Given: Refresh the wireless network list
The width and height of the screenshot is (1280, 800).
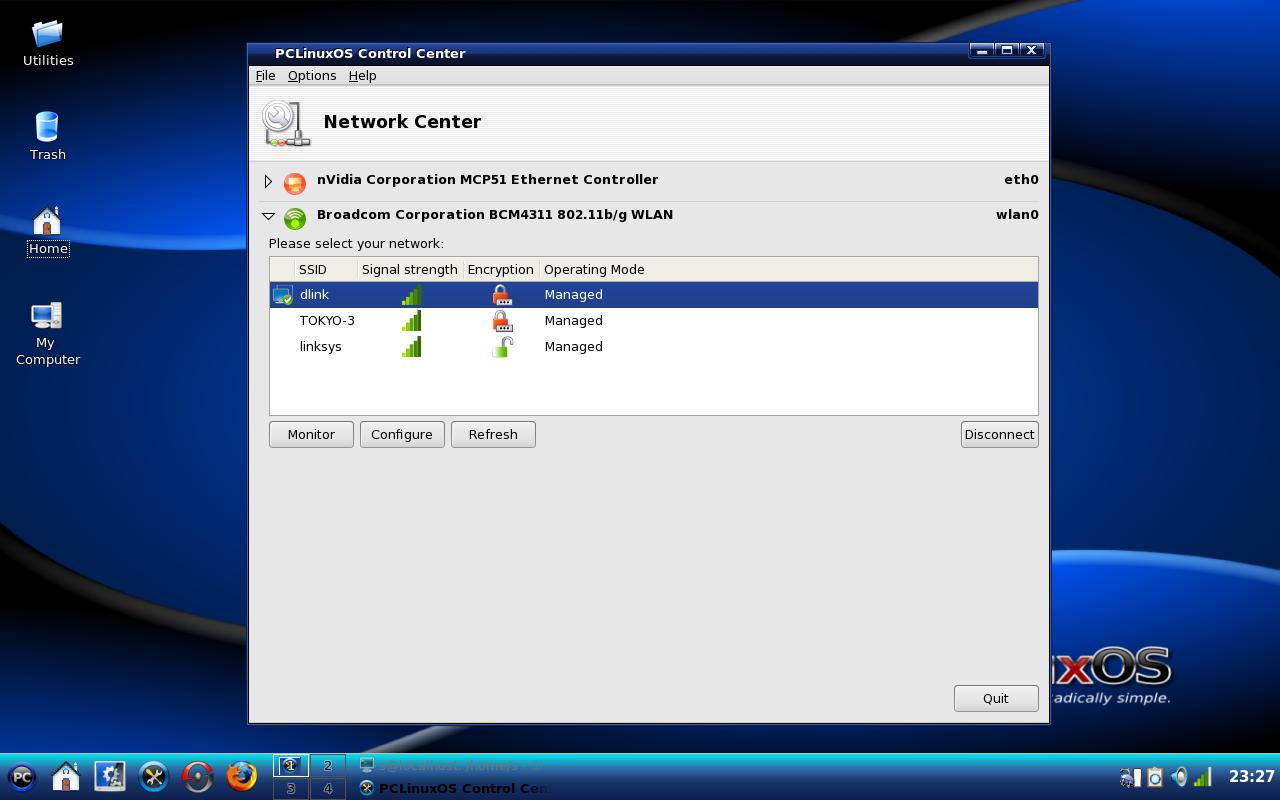Looking at the screenshot, I should [493, 435].
